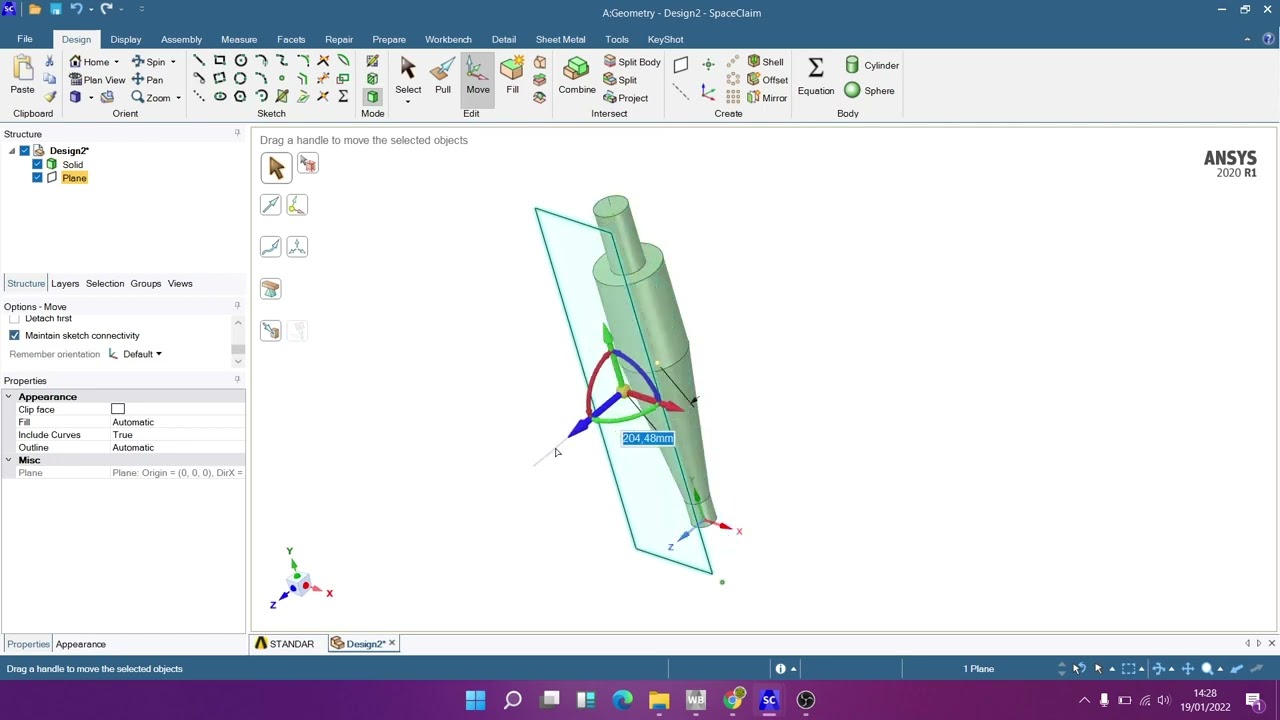Select the Shell tool
This screenshot has width=1280, height=720.
pos(766,62)
